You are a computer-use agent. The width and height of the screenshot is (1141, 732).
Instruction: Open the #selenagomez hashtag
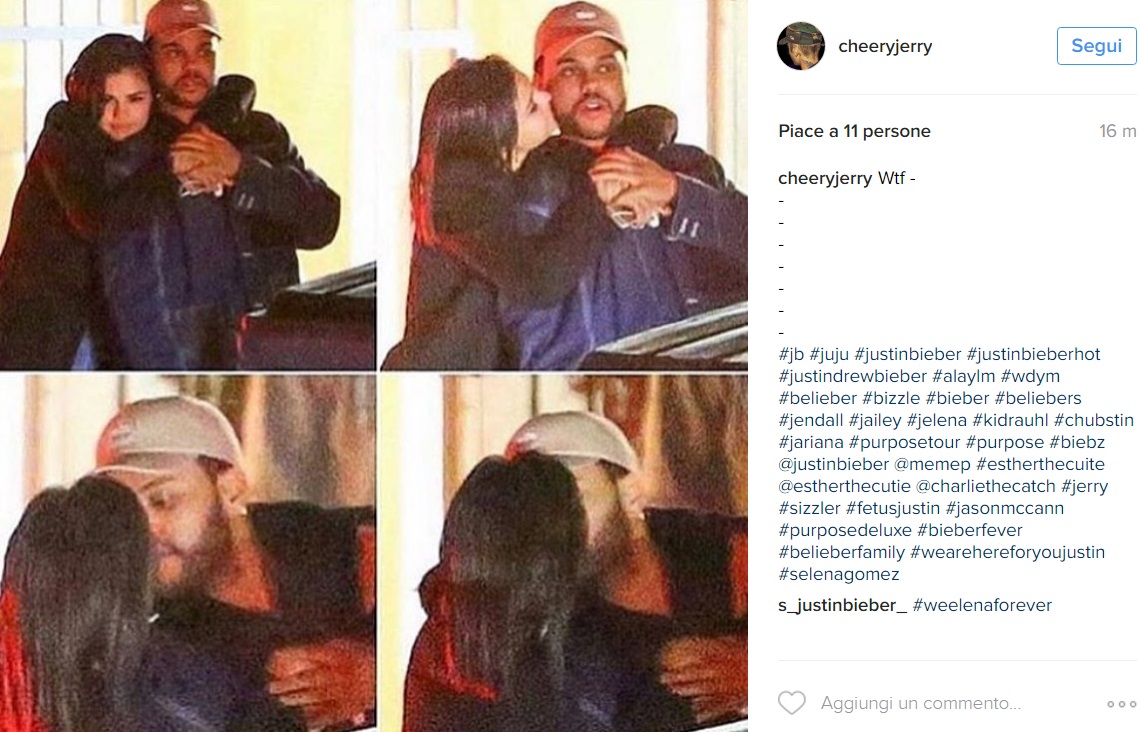(839, 574)
